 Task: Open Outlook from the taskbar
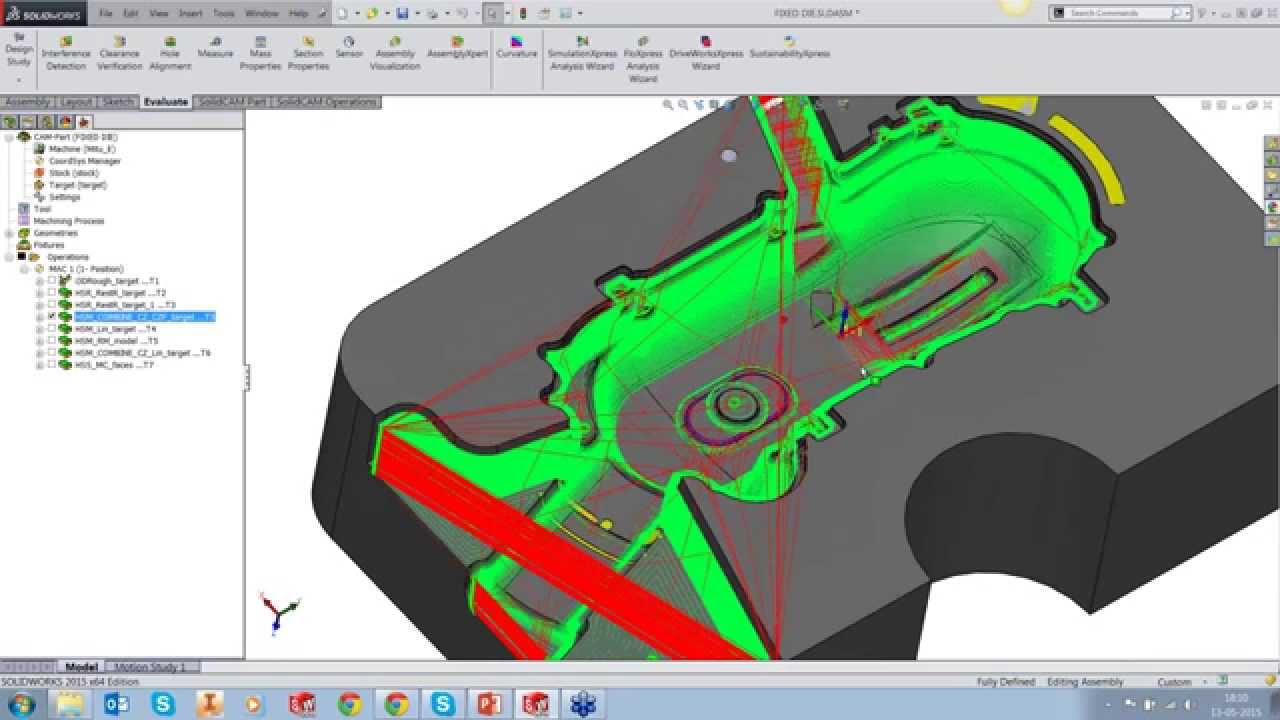pyautogui.click(x=117, y=704)
